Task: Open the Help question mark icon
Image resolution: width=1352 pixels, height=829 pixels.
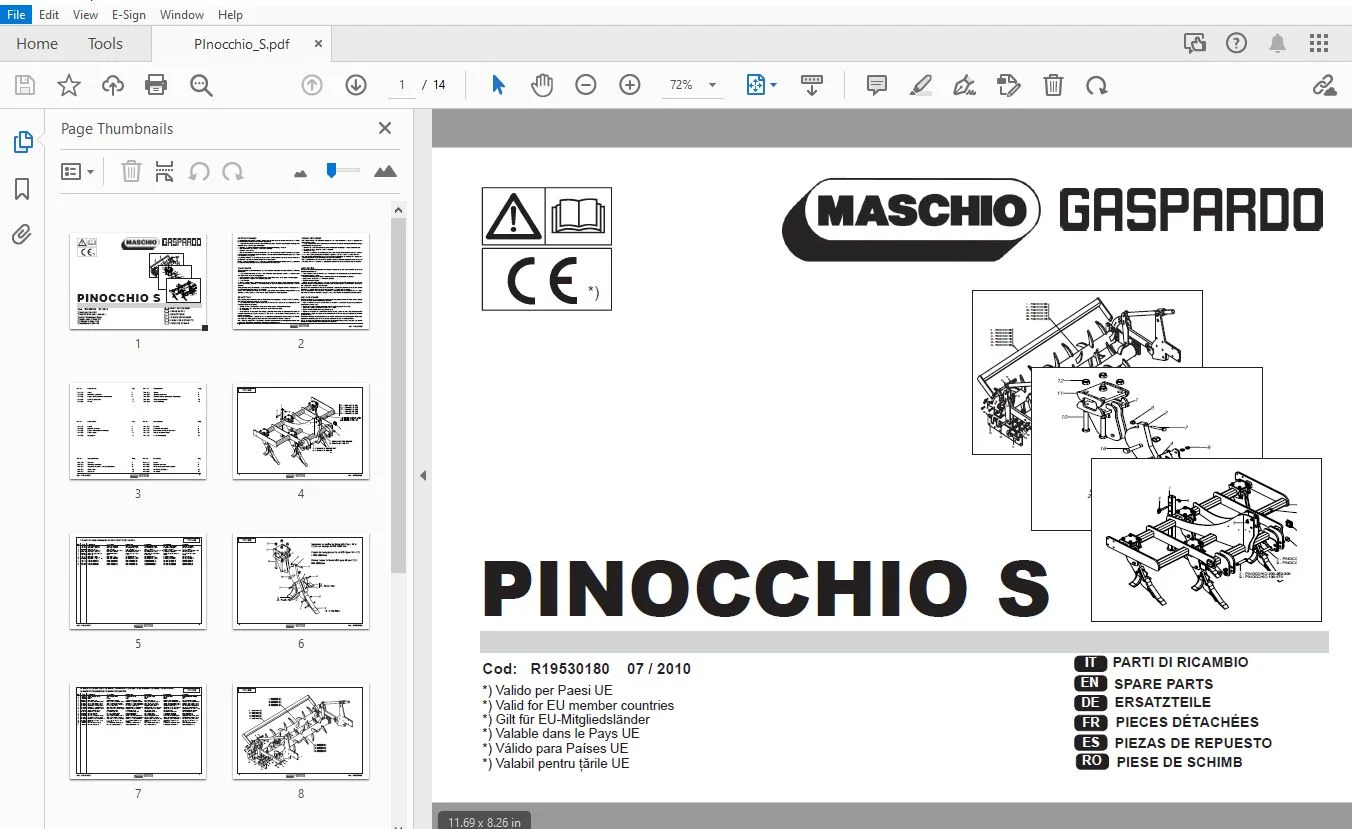Action: [1237, 43]
